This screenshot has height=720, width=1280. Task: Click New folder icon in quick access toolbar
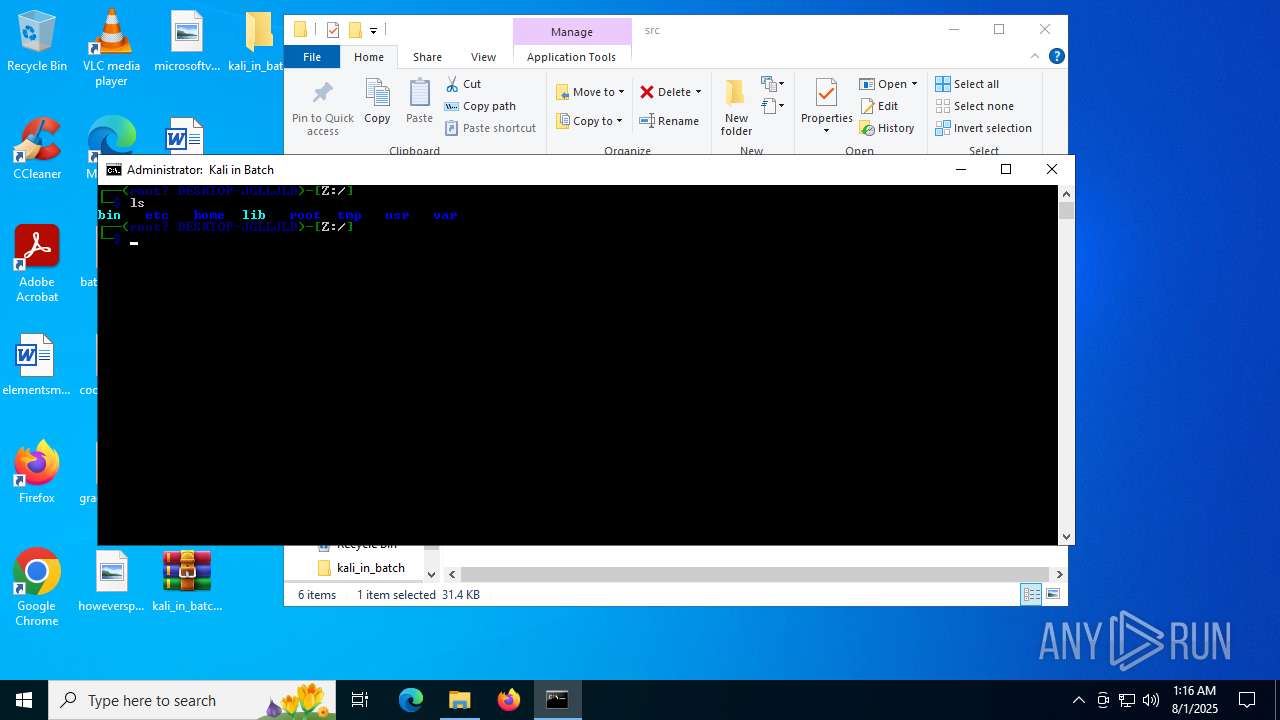(355, 30)
